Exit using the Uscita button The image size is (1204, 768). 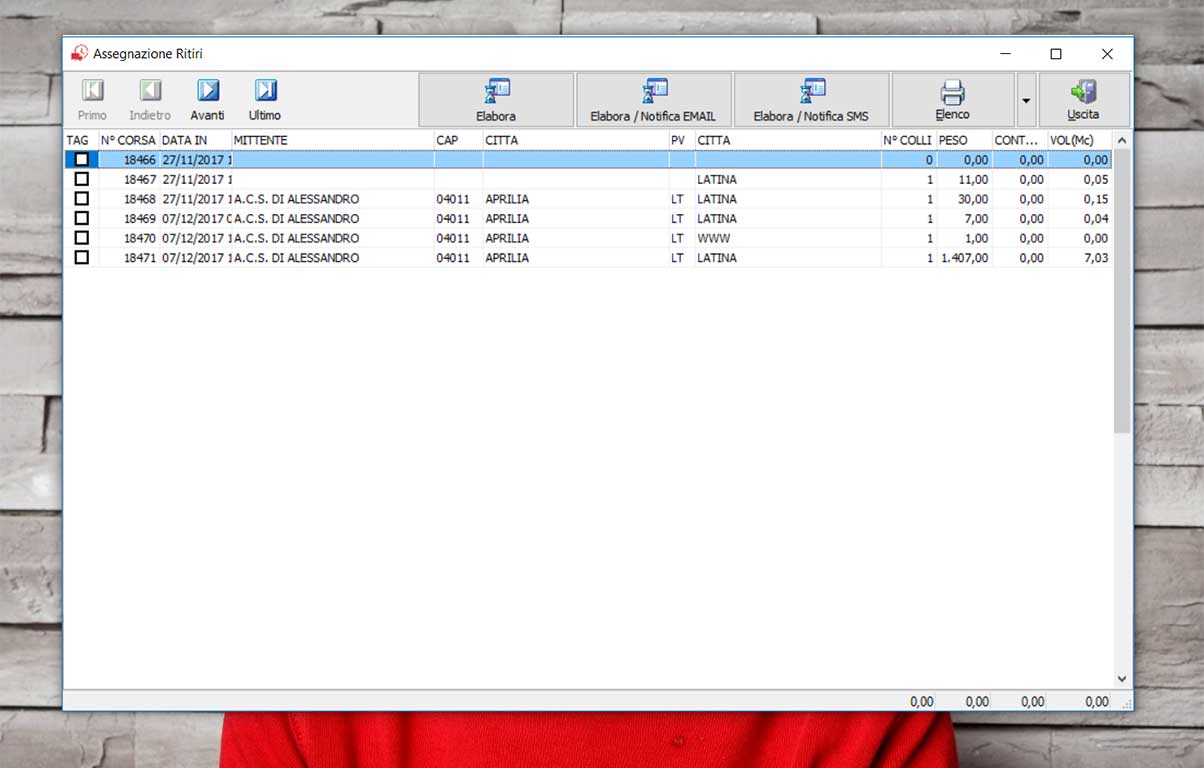point(1084,100)
